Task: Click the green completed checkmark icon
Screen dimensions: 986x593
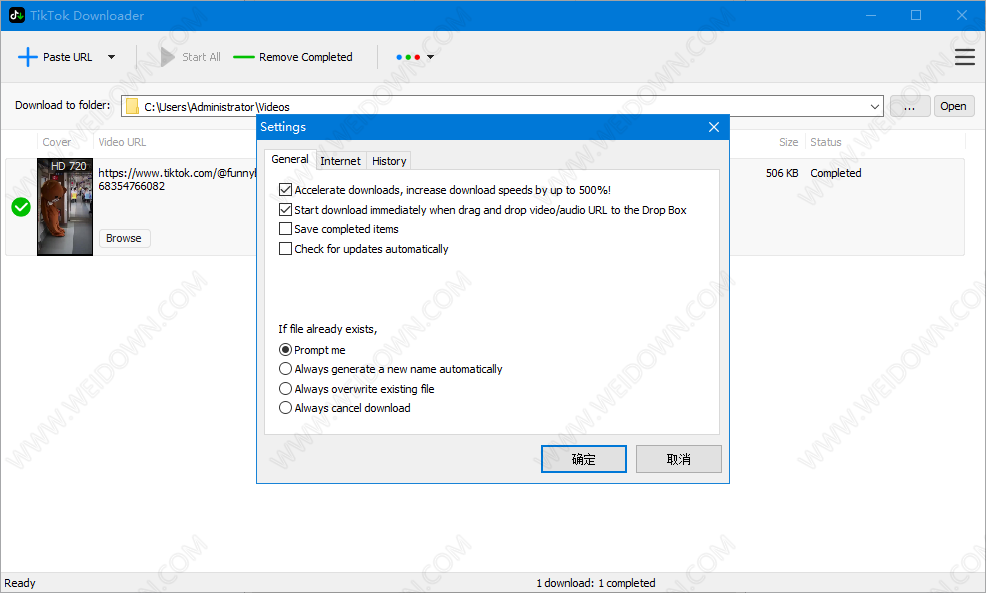Action: pos(21,207)
